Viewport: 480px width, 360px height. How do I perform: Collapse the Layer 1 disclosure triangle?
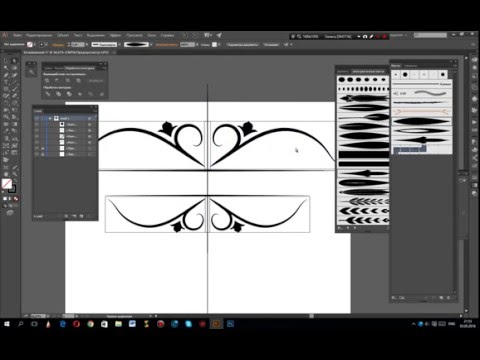[x=50, y=118]
